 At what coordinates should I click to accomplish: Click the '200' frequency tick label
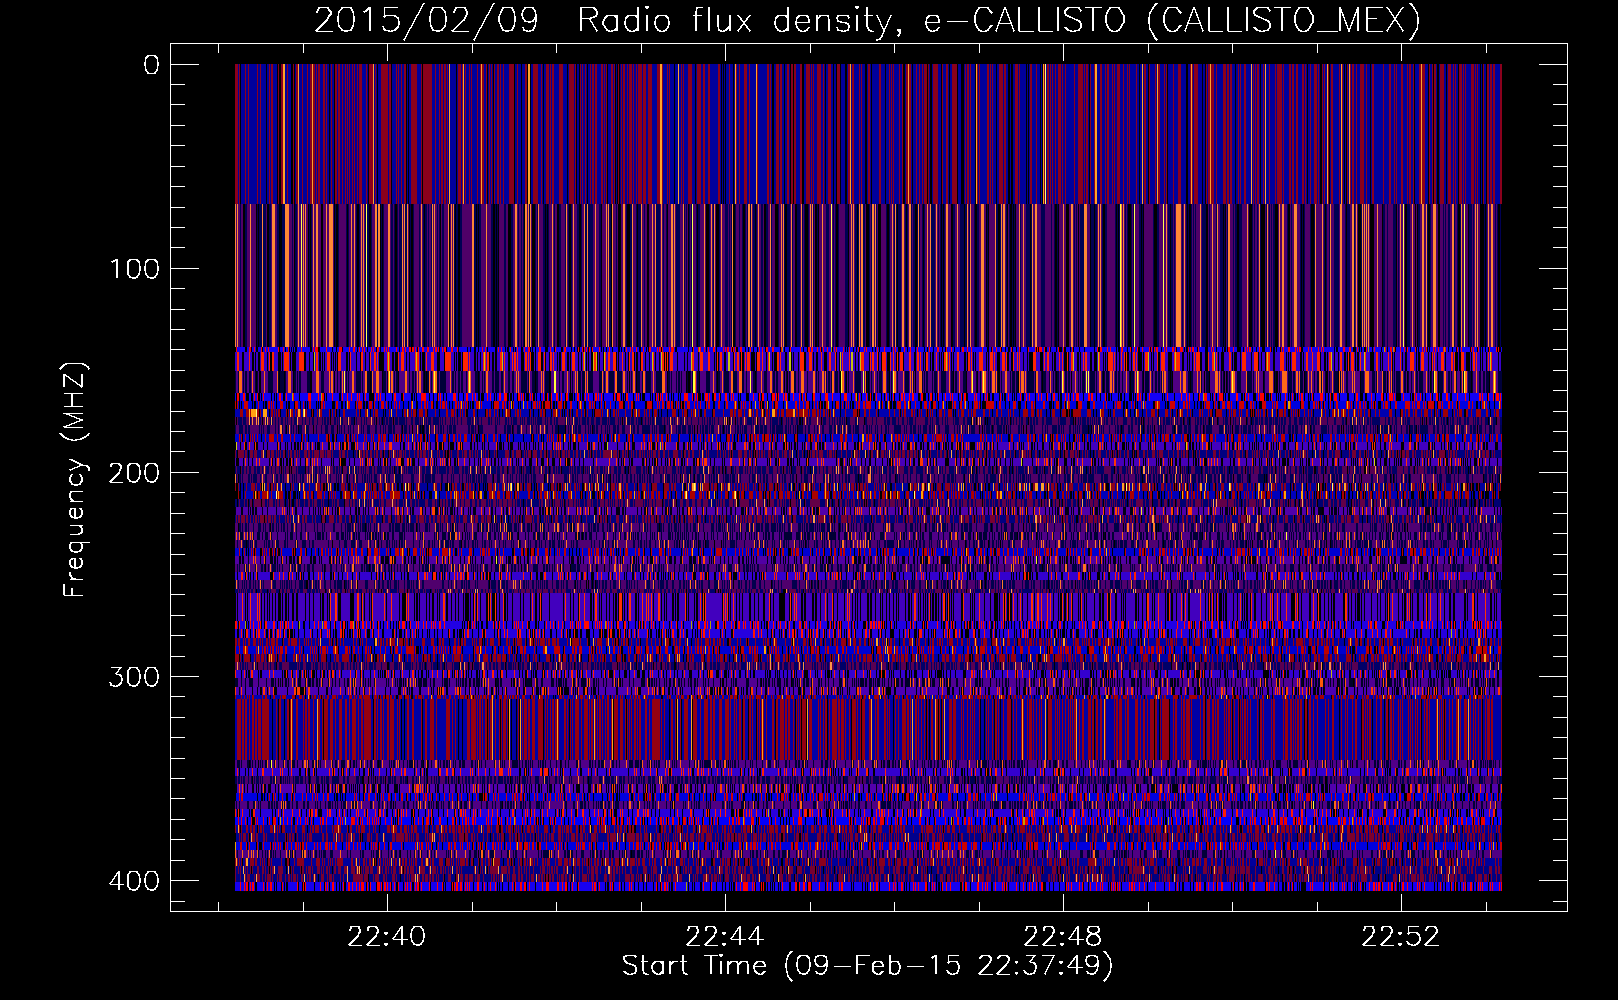133,473
